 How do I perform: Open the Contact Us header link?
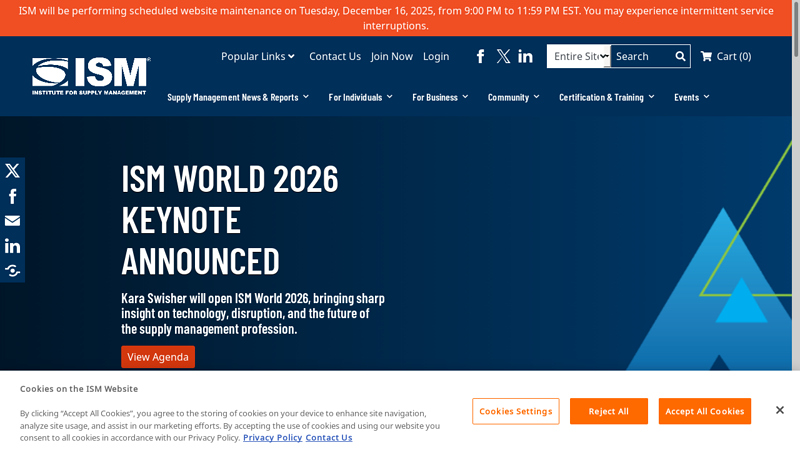[x=335, y=56]
